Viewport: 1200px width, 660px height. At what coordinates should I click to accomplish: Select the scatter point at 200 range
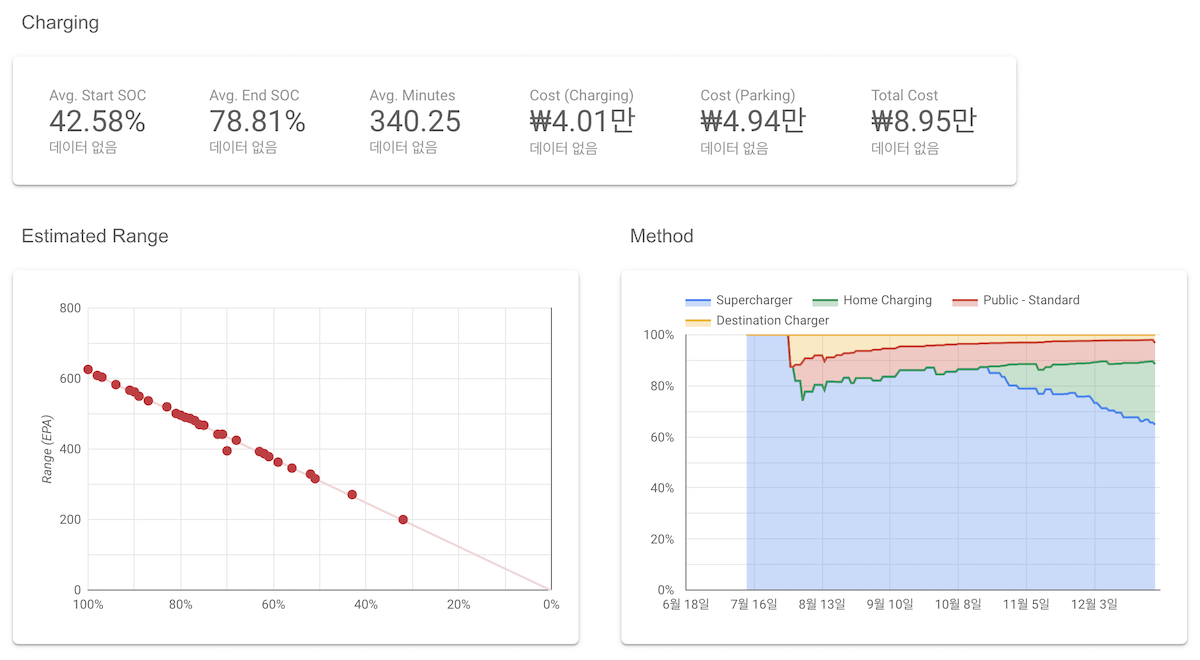(403, 520)
